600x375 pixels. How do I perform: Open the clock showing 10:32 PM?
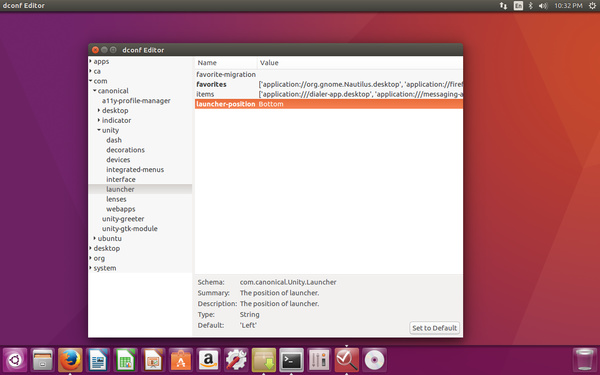[x=568, y=5]
